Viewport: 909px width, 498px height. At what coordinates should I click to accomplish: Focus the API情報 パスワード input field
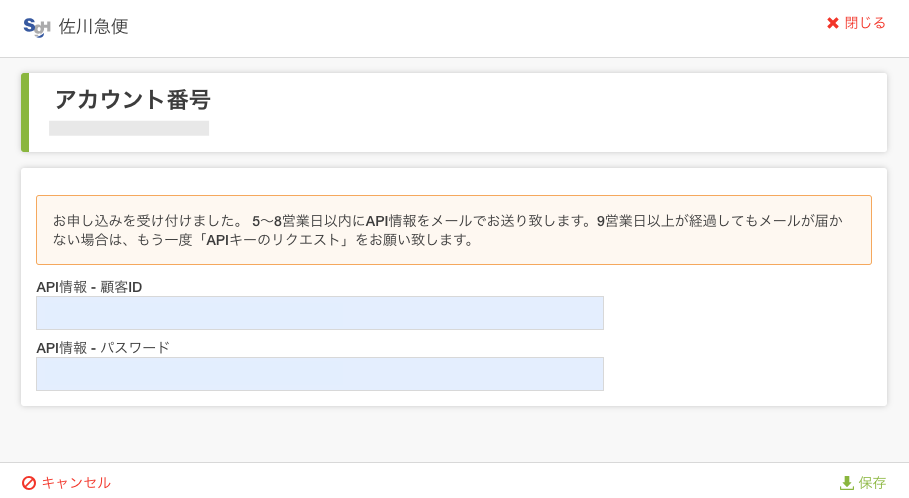click(x=320, y=374)
